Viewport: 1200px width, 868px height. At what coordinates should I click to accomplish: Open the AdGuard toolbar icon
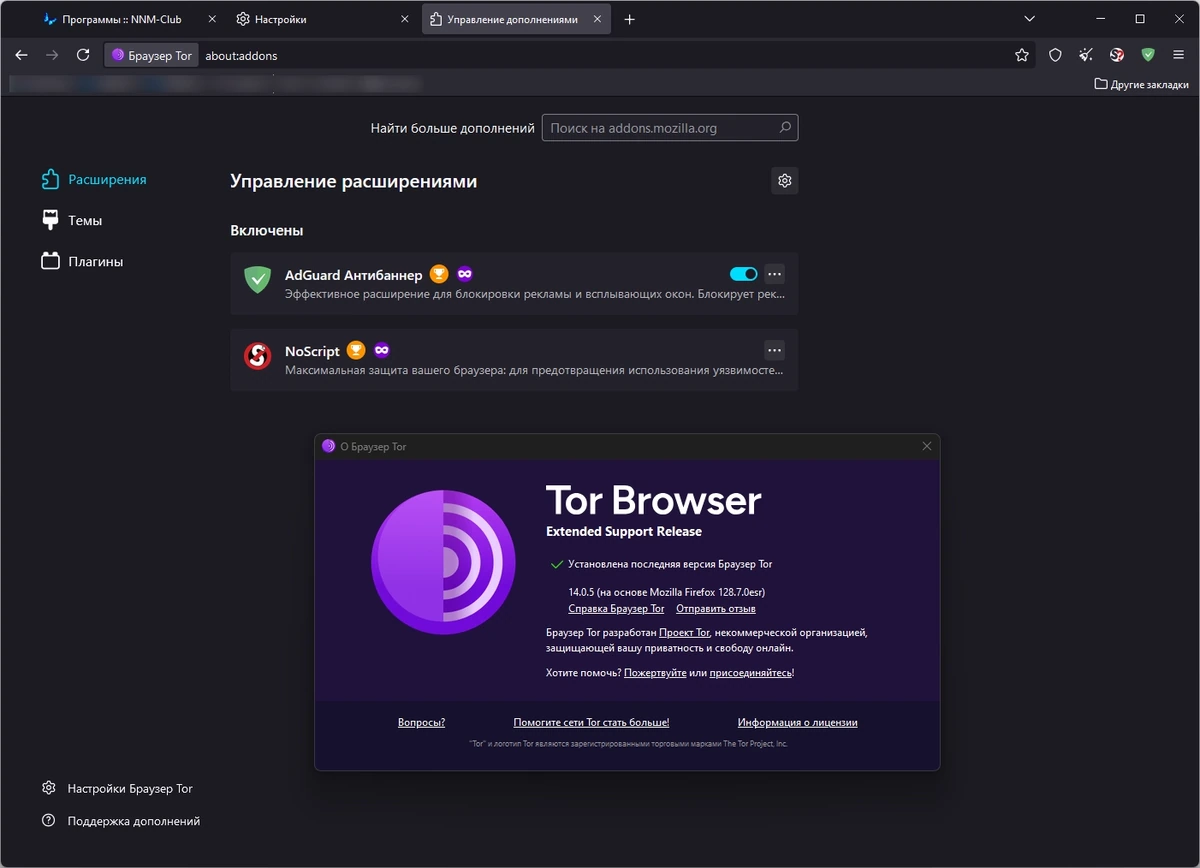1148,55
